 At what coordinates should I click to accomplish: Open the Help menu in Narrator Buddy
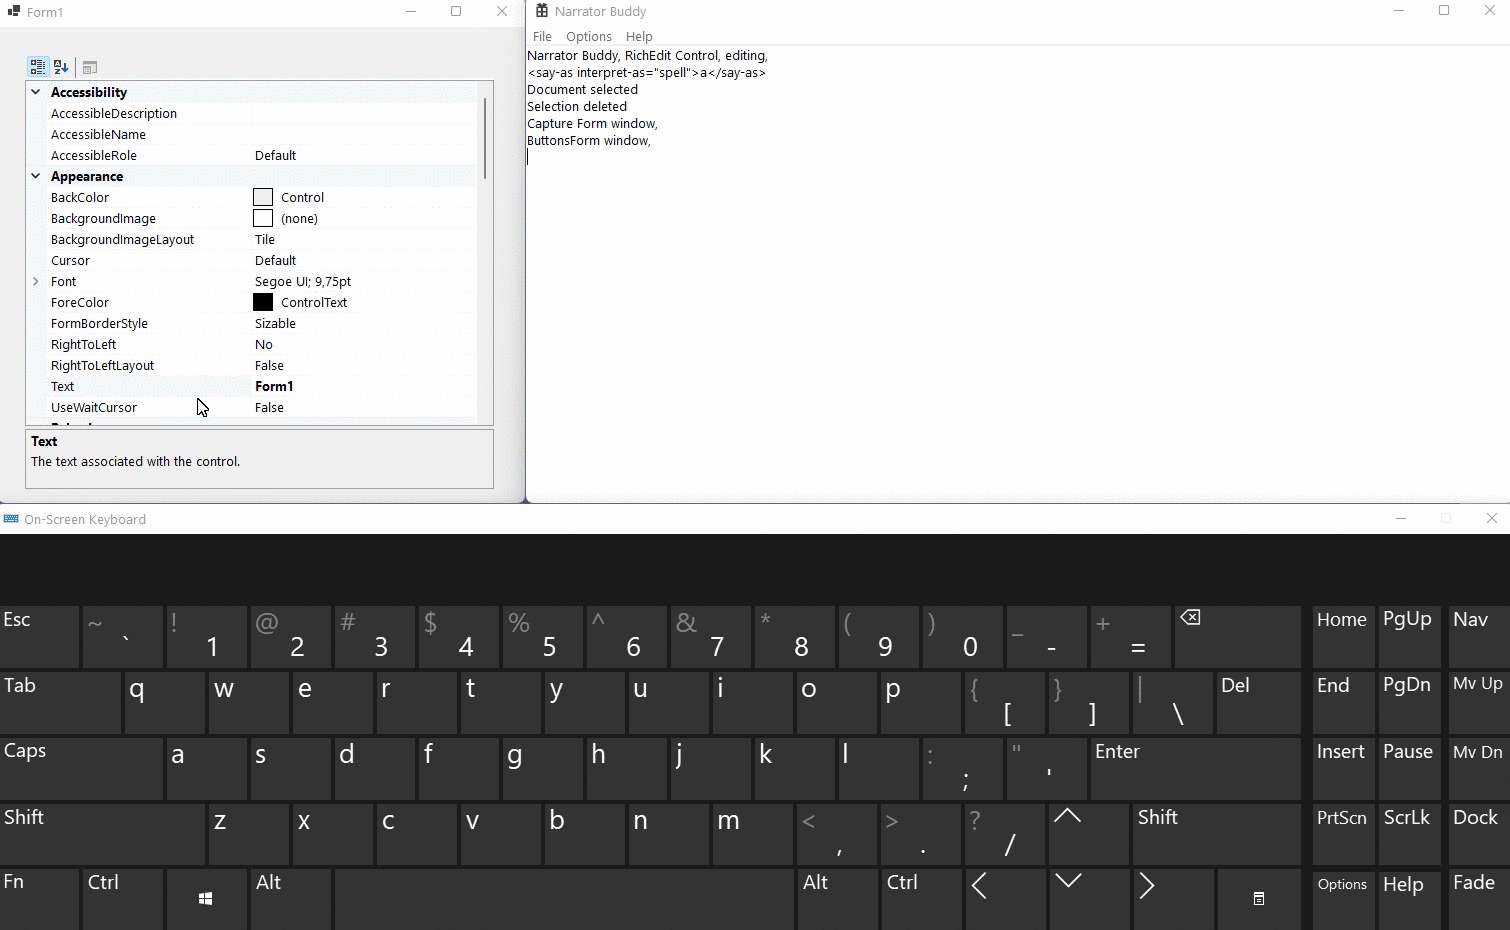[639, 36]
